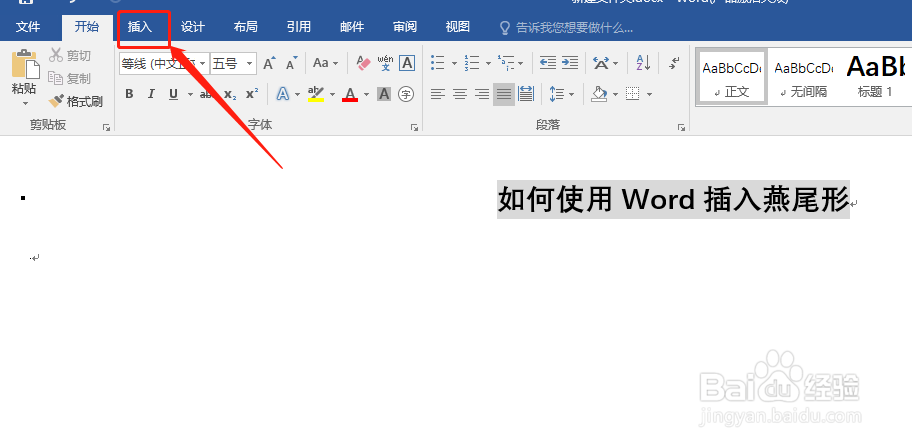Click the 告诉我您想要做什么 search box
The width and height of the screenshot is (912, 447).
(x=567, y=28)
